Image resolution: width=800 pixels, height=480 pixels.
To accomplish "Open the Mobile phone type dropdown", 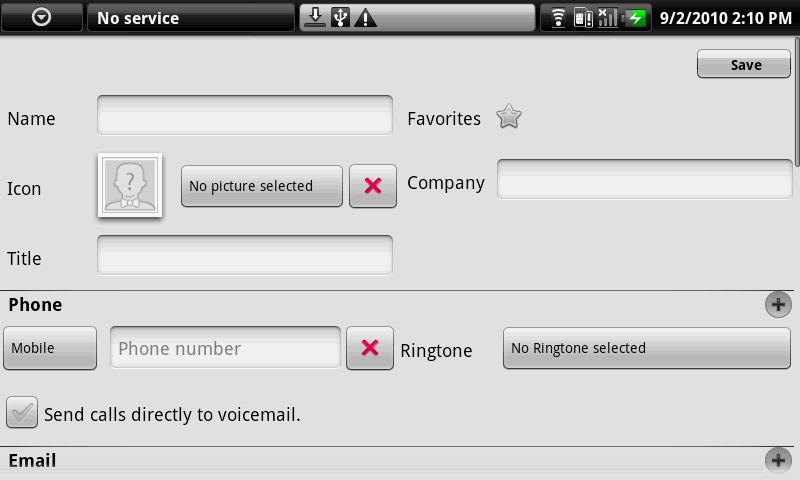I will 50,348.
